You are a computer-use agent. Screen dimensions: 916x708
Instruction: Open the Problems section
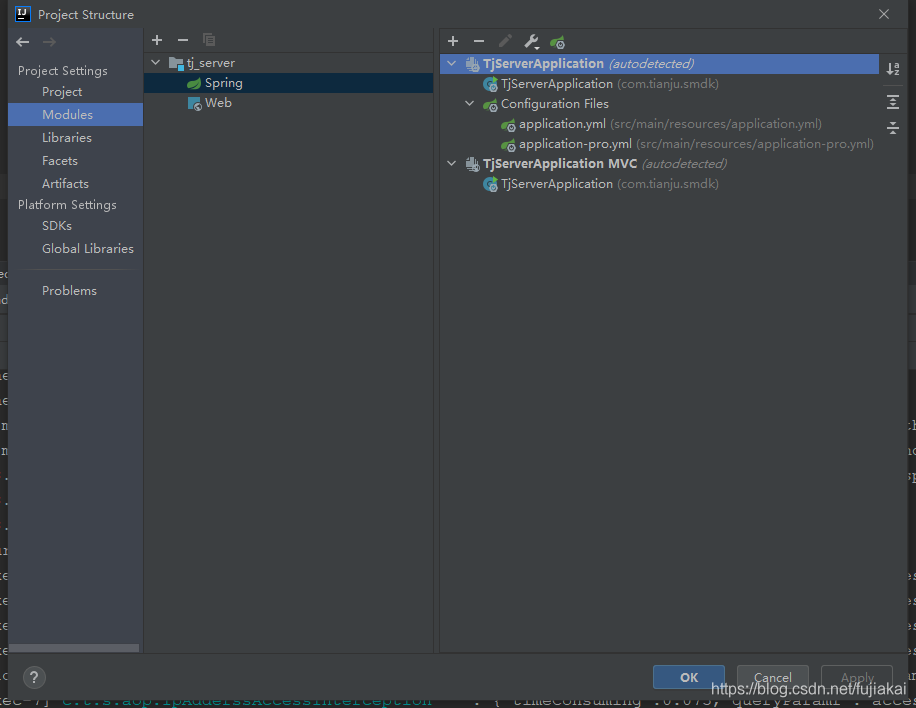(69, 290)
